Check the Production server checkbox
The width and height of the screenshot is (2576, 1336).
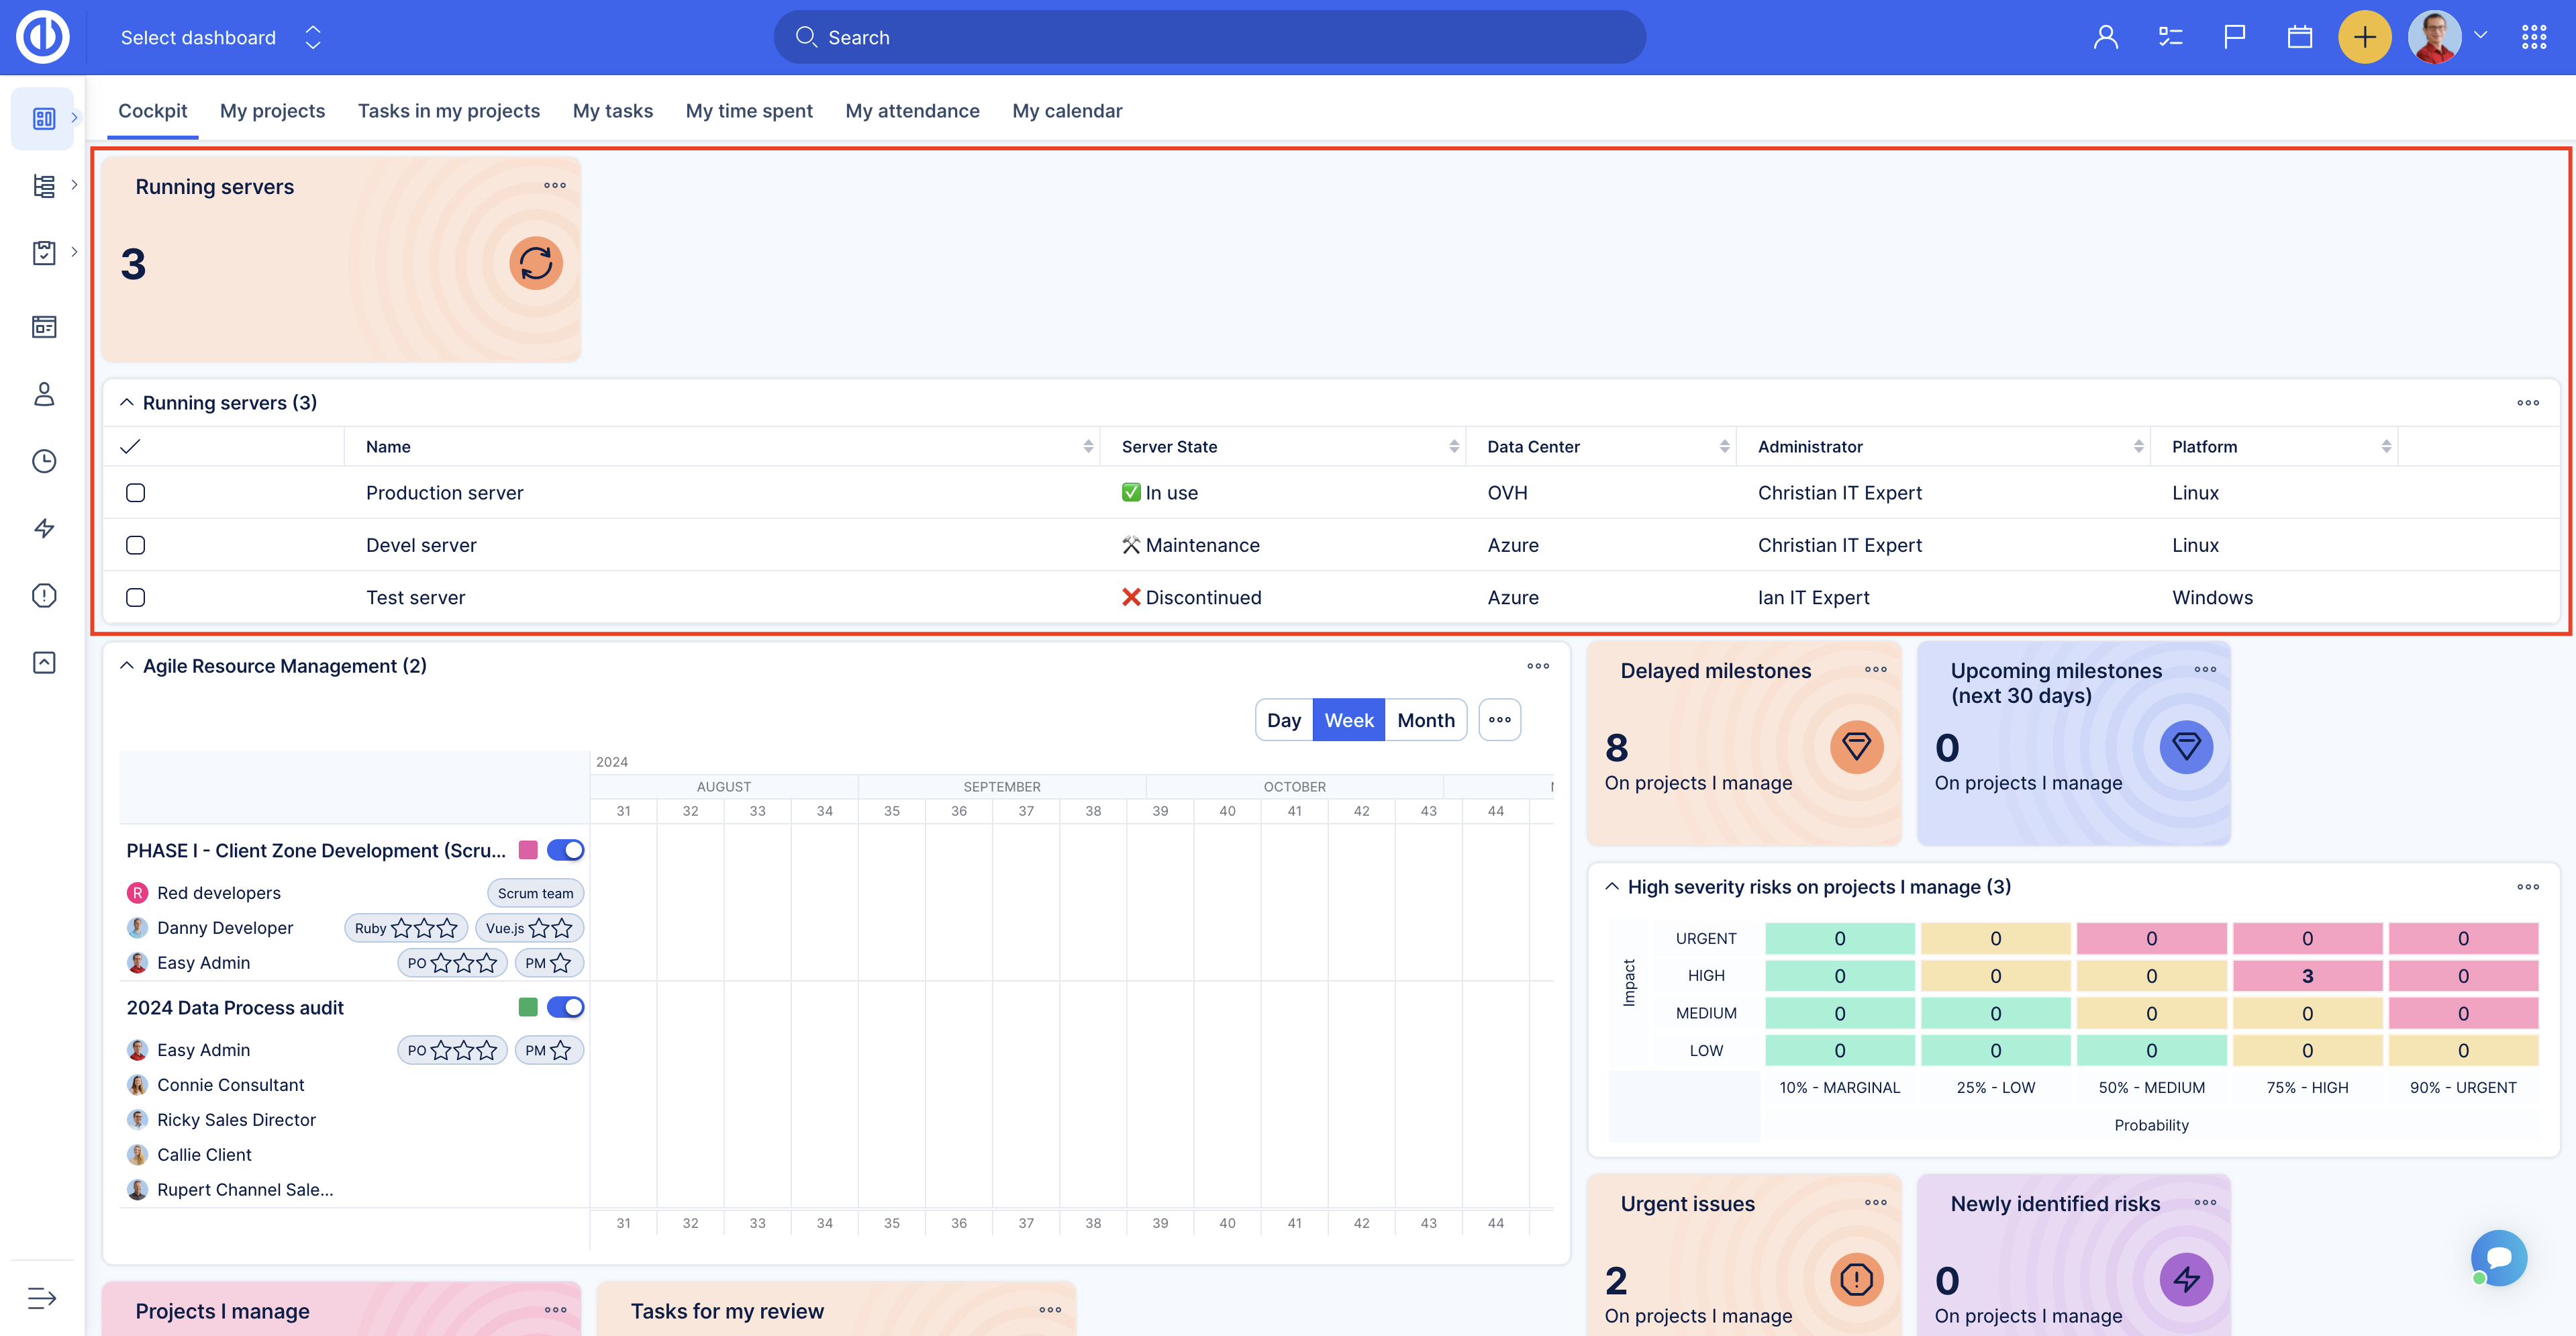(x=136, y=493)
